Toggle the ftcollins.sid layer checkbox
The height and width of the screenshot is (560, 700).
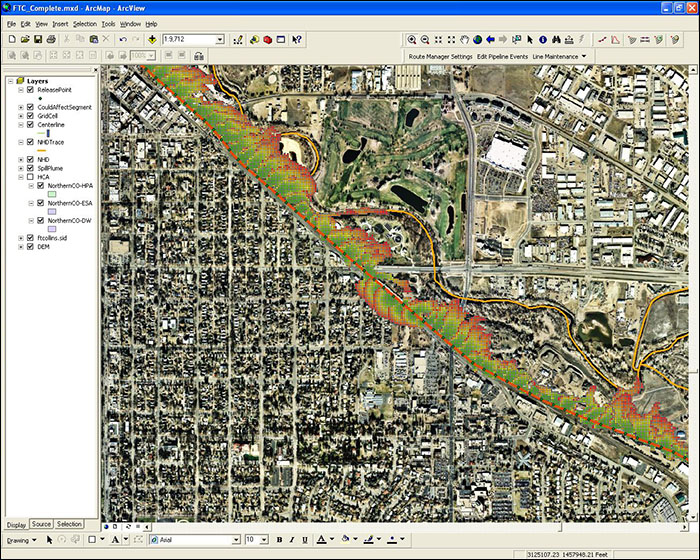[30, 238]
